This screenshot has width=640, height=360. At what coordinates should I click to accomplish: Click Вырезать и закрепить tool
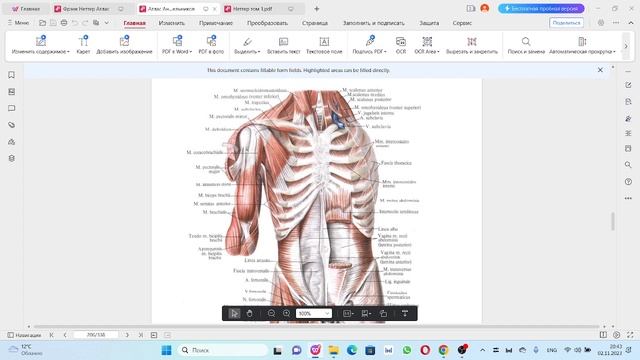[472, 45]
